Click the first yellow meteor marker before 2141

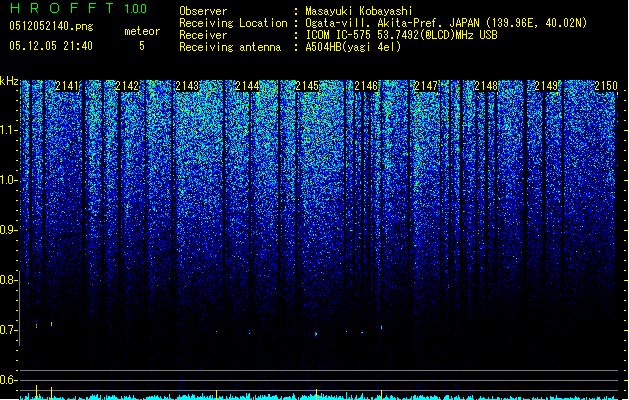[x=37, y=392]
